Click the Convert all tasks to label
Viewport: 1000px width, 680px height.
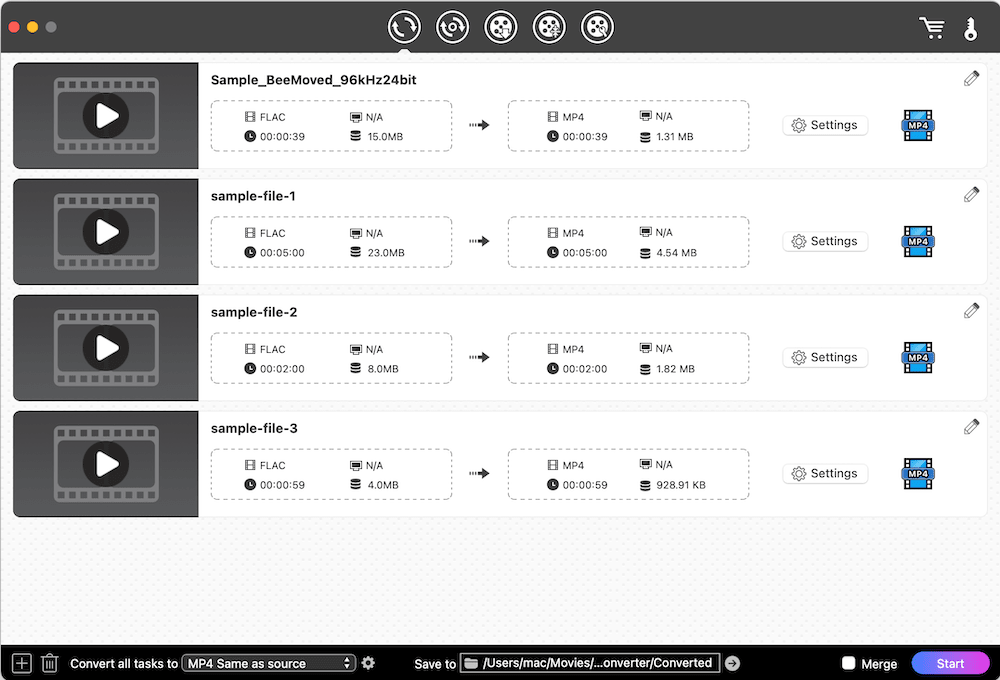pyautogui.click(x=124, y=663)
